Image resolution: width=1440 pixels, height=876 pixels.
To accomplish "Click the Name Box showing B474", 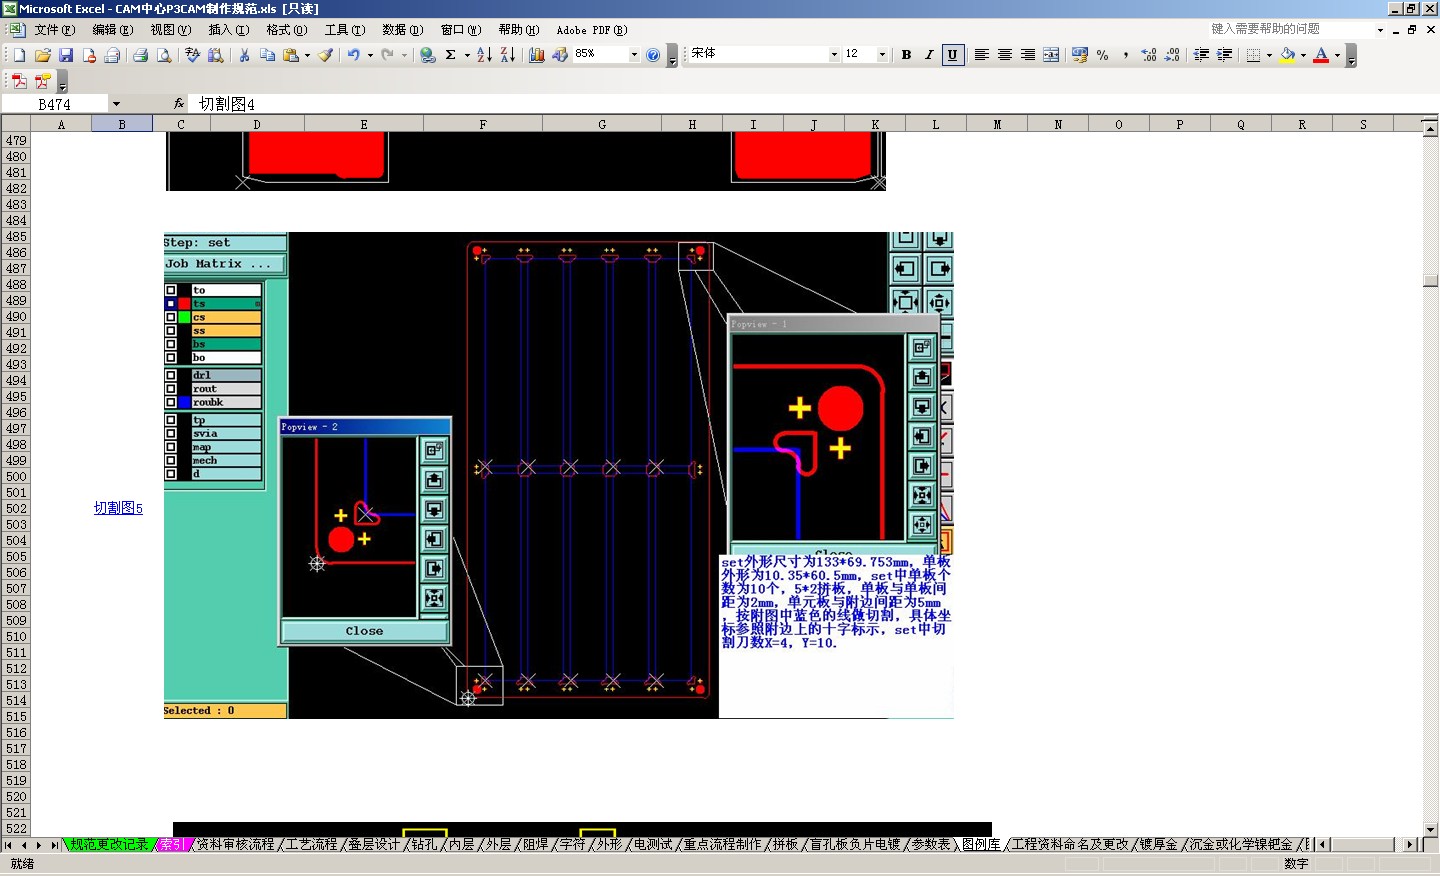I will pyautogui.click(x=55, y=104).
